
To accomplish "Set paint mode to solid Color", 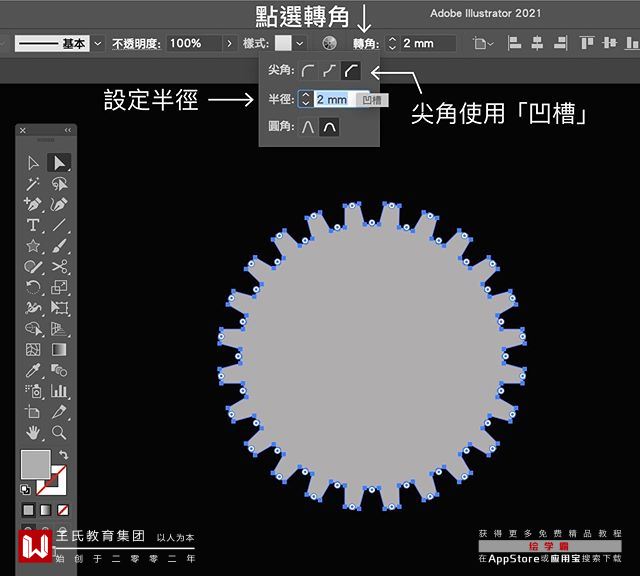I will [x=28, y=510].
